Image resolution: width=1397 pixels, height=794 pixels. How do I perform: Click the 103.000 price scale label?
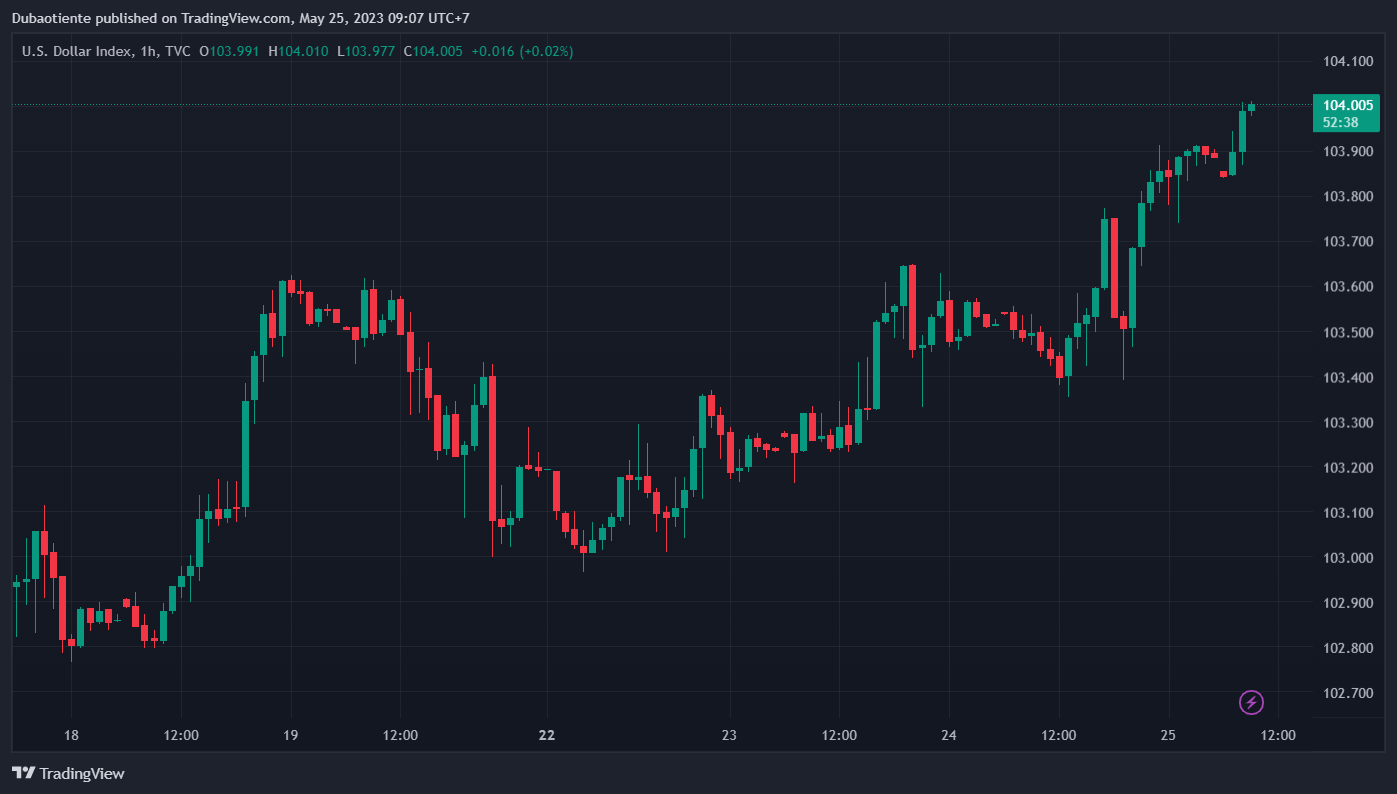[x=1347, y=558]
